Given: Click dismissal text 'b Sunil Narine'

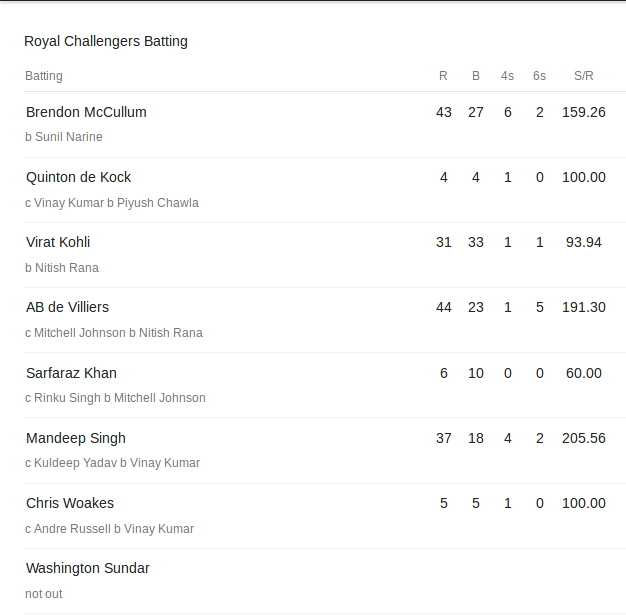Looking at the screenshot, I should (x=64, y=137).
